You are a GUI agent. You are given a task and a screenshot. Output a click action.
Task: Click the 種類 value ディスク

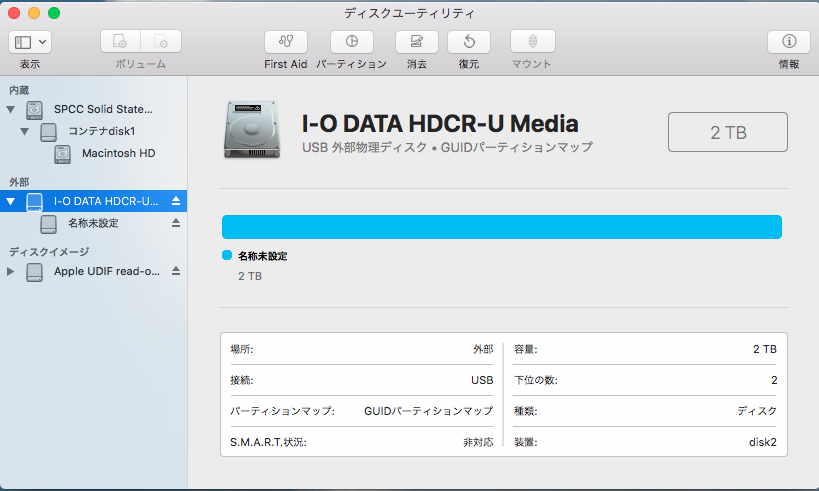pos(757,411)
